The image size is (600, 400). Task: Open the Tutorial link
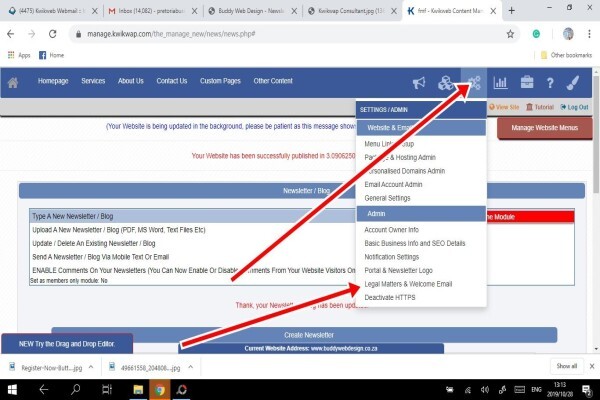tap(540, 107)
